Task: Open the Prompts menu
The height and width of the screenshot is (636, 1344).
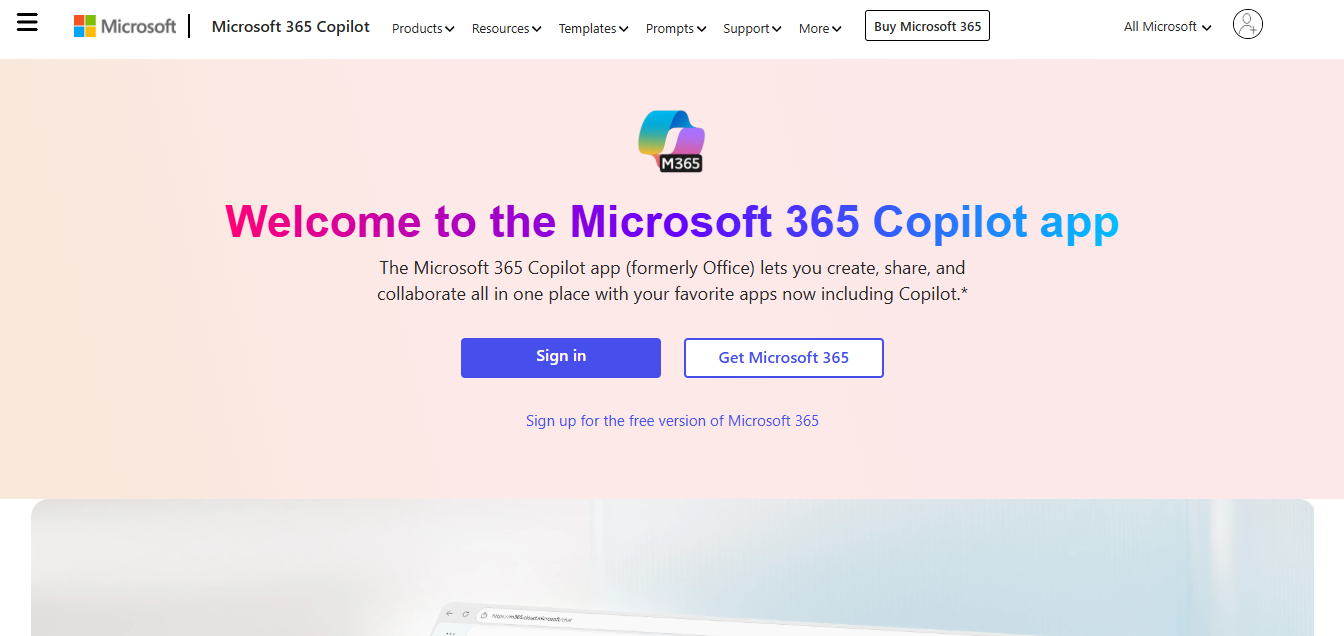Action: [x=676, y=28]
